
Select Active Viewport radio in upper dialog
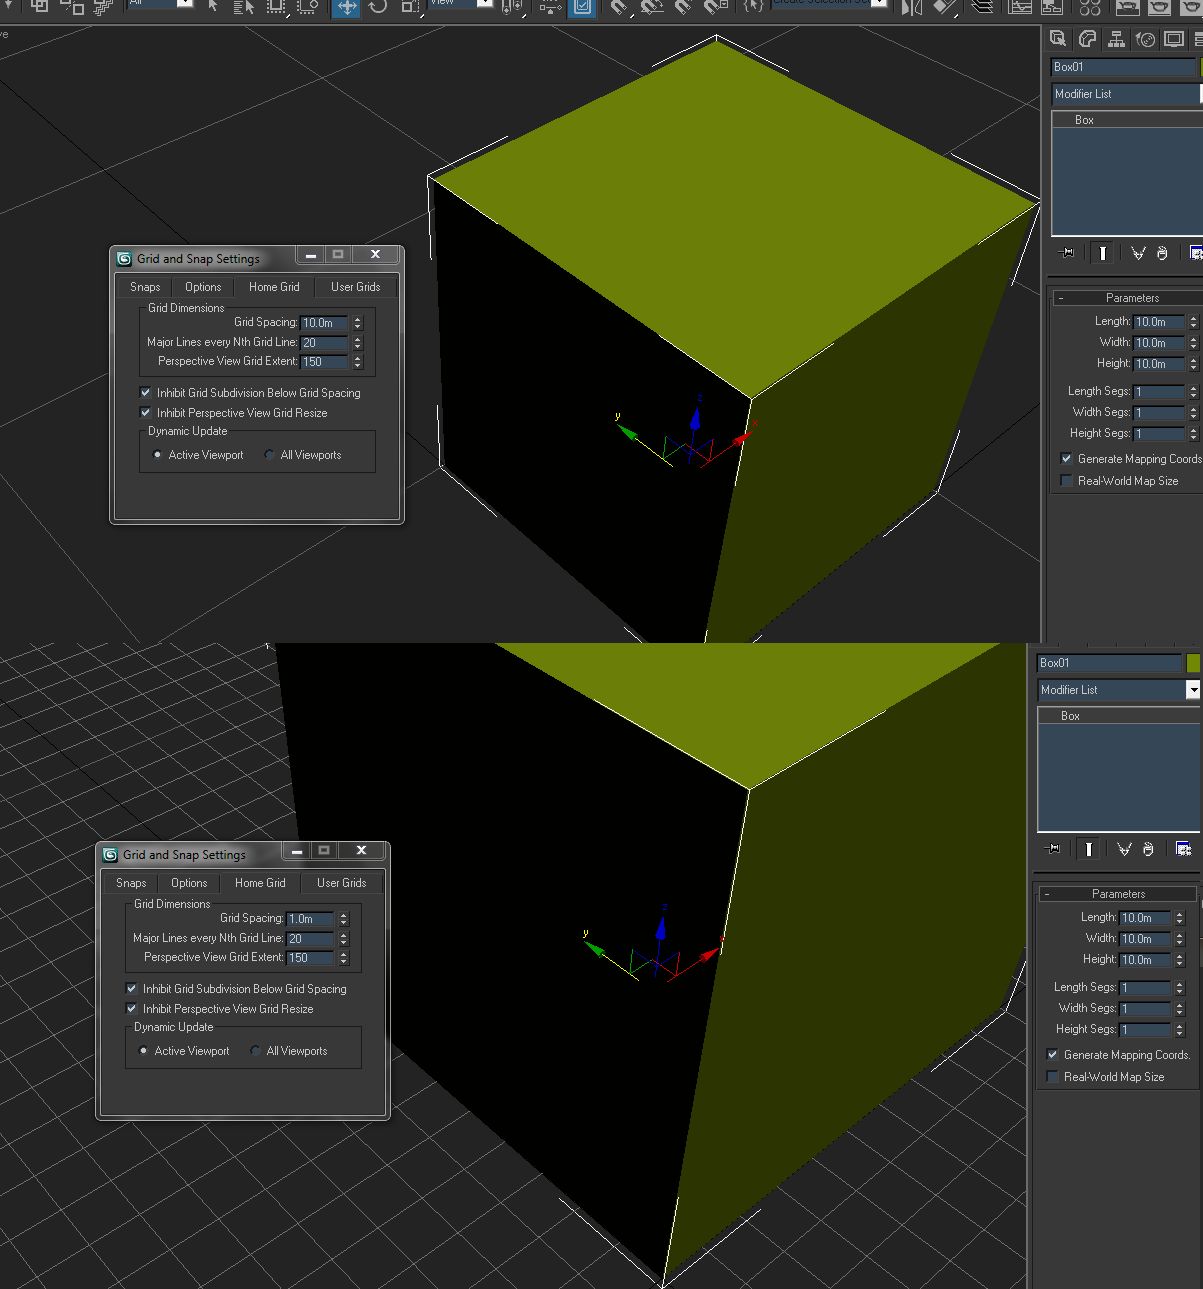(x=157, y=455)
